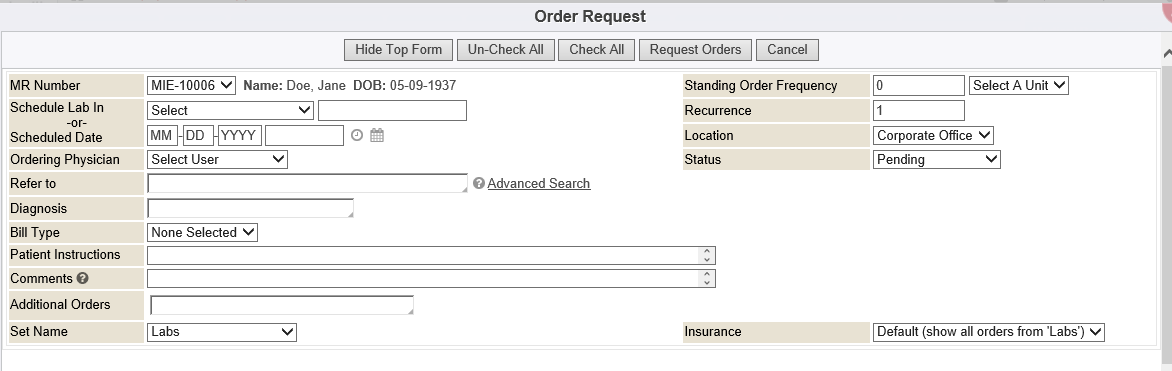The width and height of the screenshot is (1172, 371).
Task: Click the clock icon beside scheduled time
Action: (x=357, y=135)
